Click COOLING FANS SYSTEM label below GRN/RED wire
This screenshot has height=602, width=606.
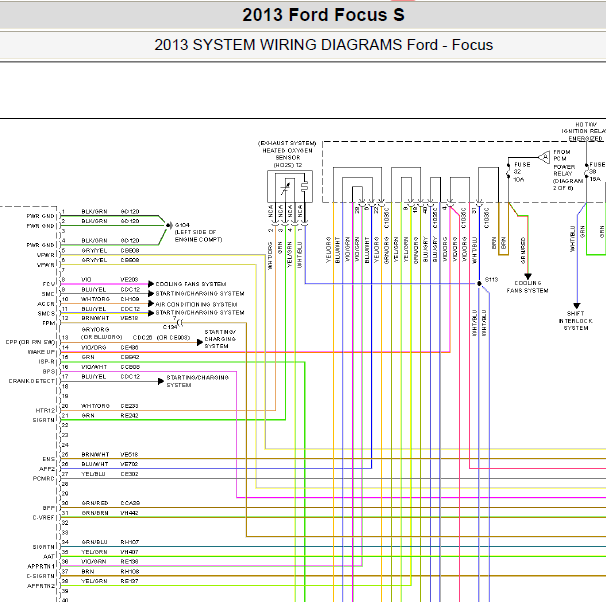point(528,287)
